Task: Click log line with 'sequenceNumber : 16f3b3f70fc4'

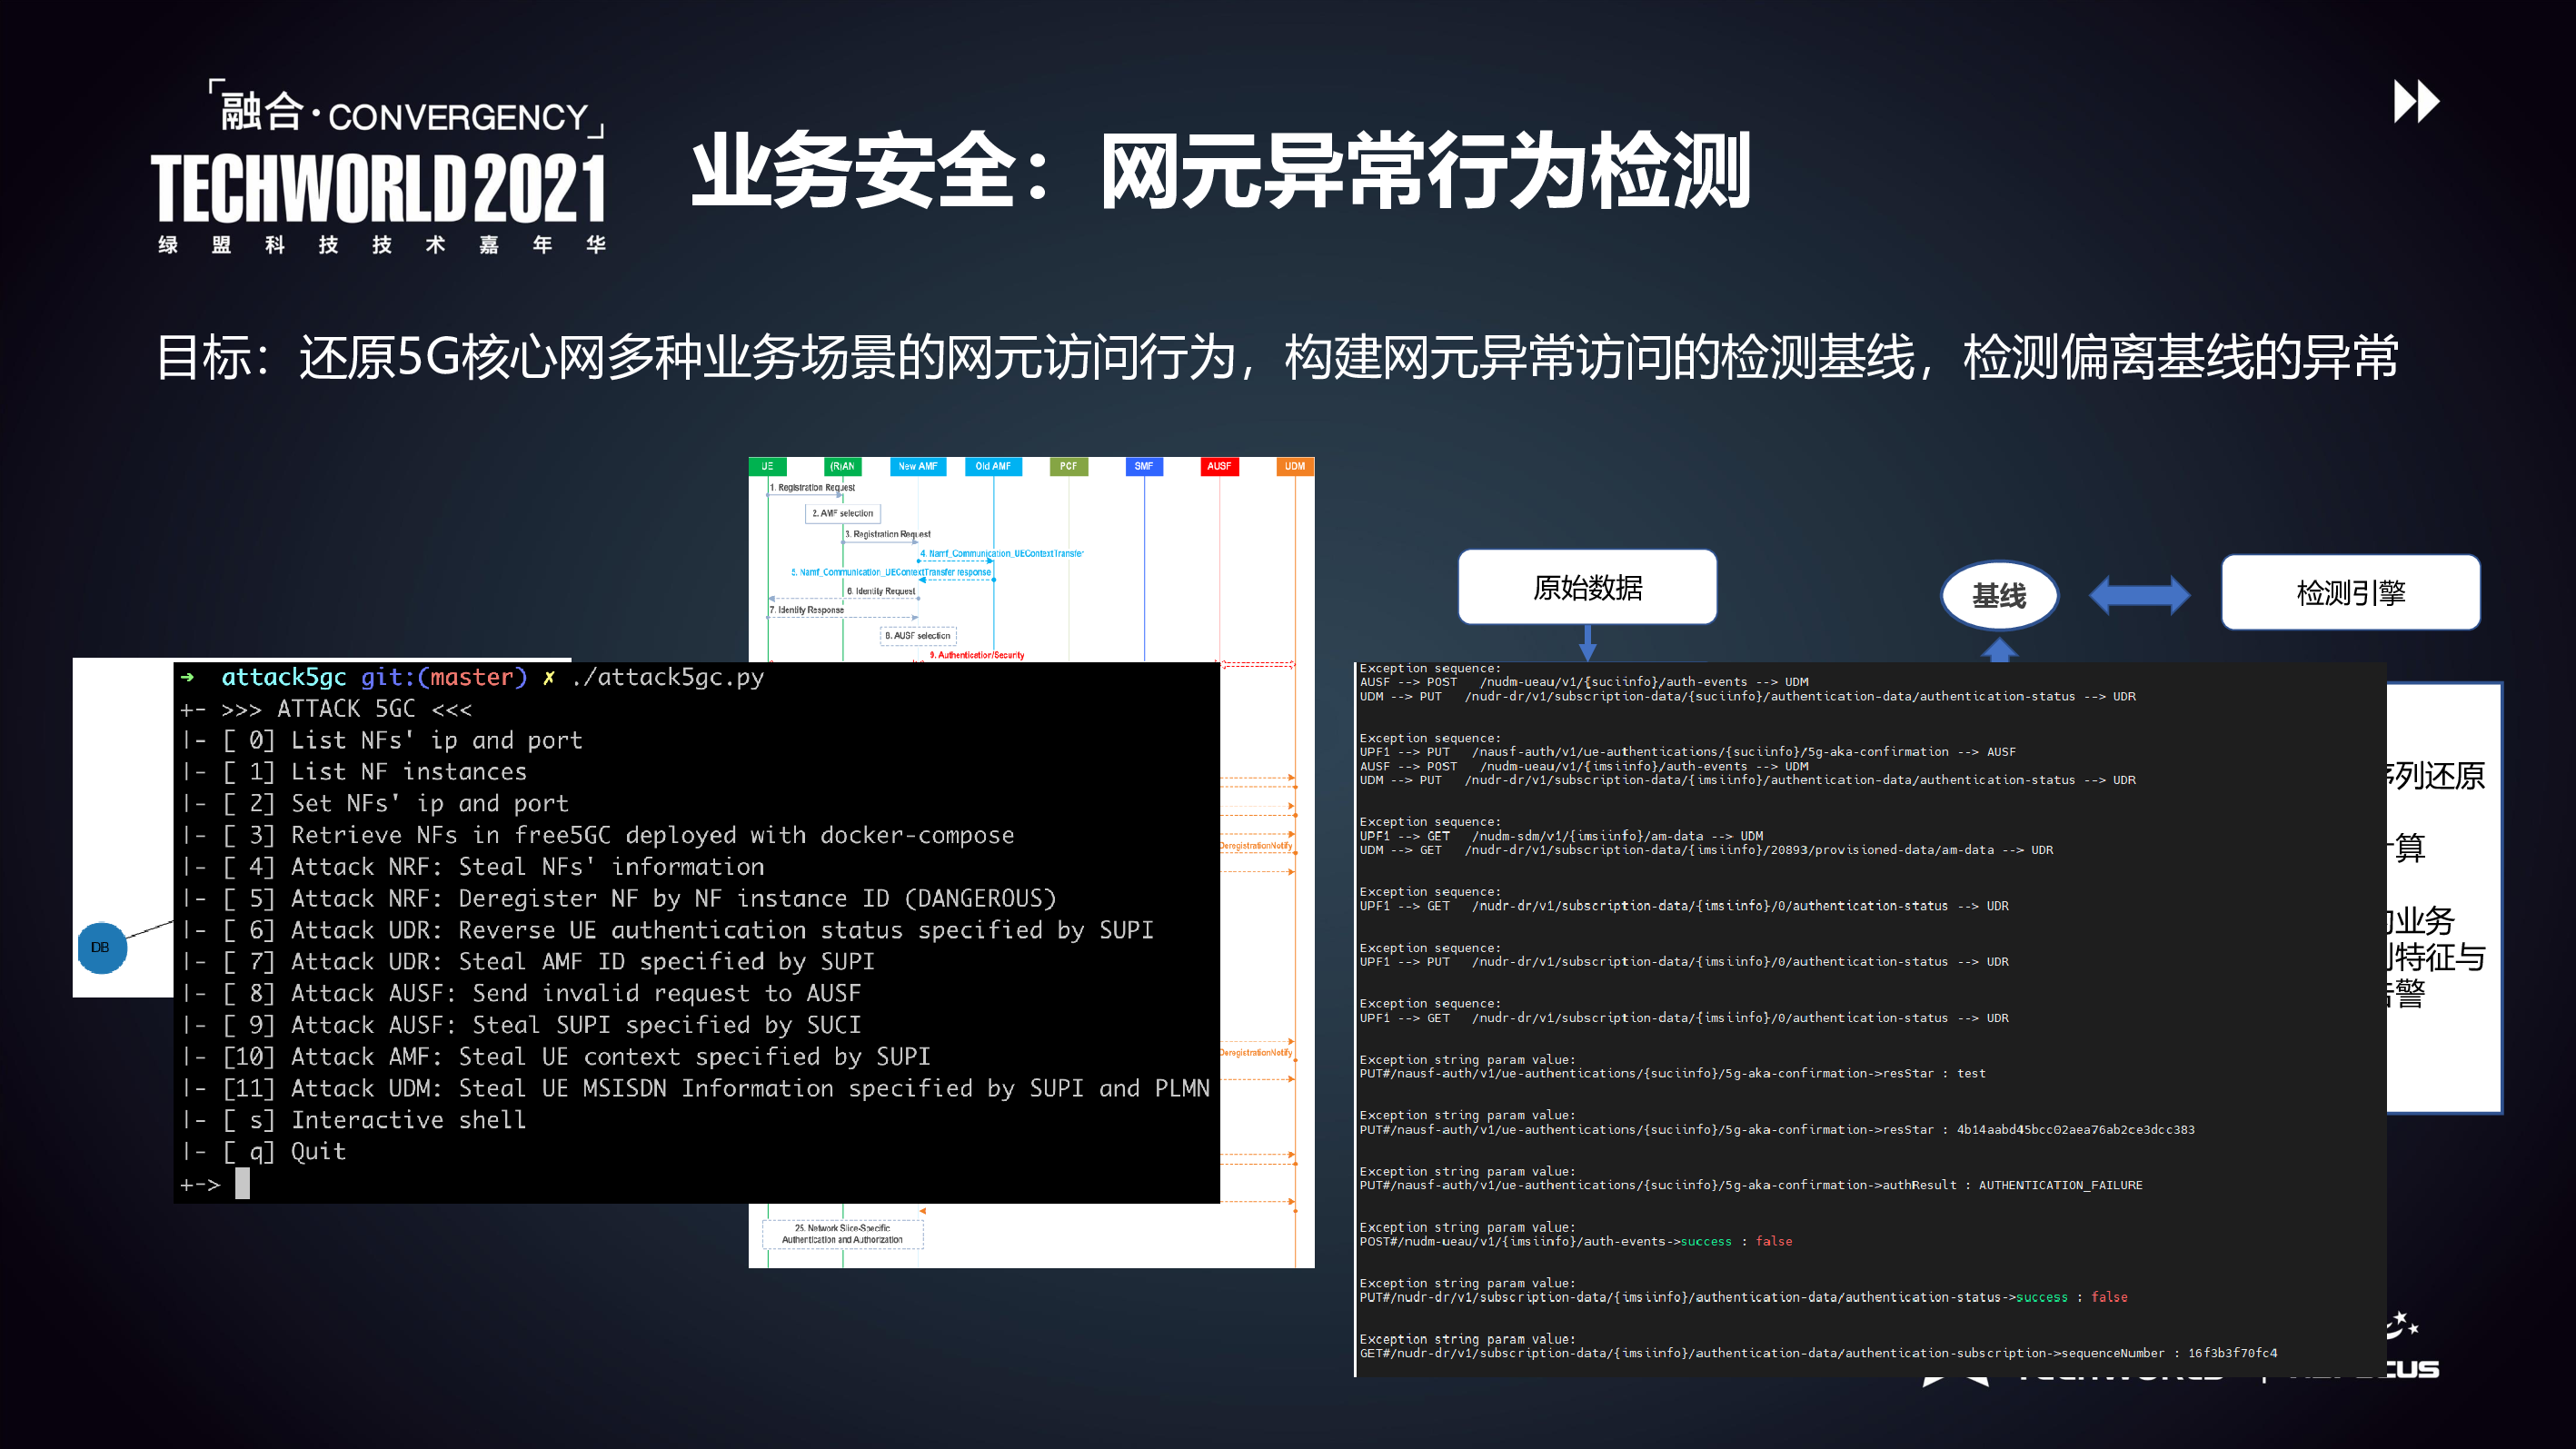Action: coord(1818,1353)
